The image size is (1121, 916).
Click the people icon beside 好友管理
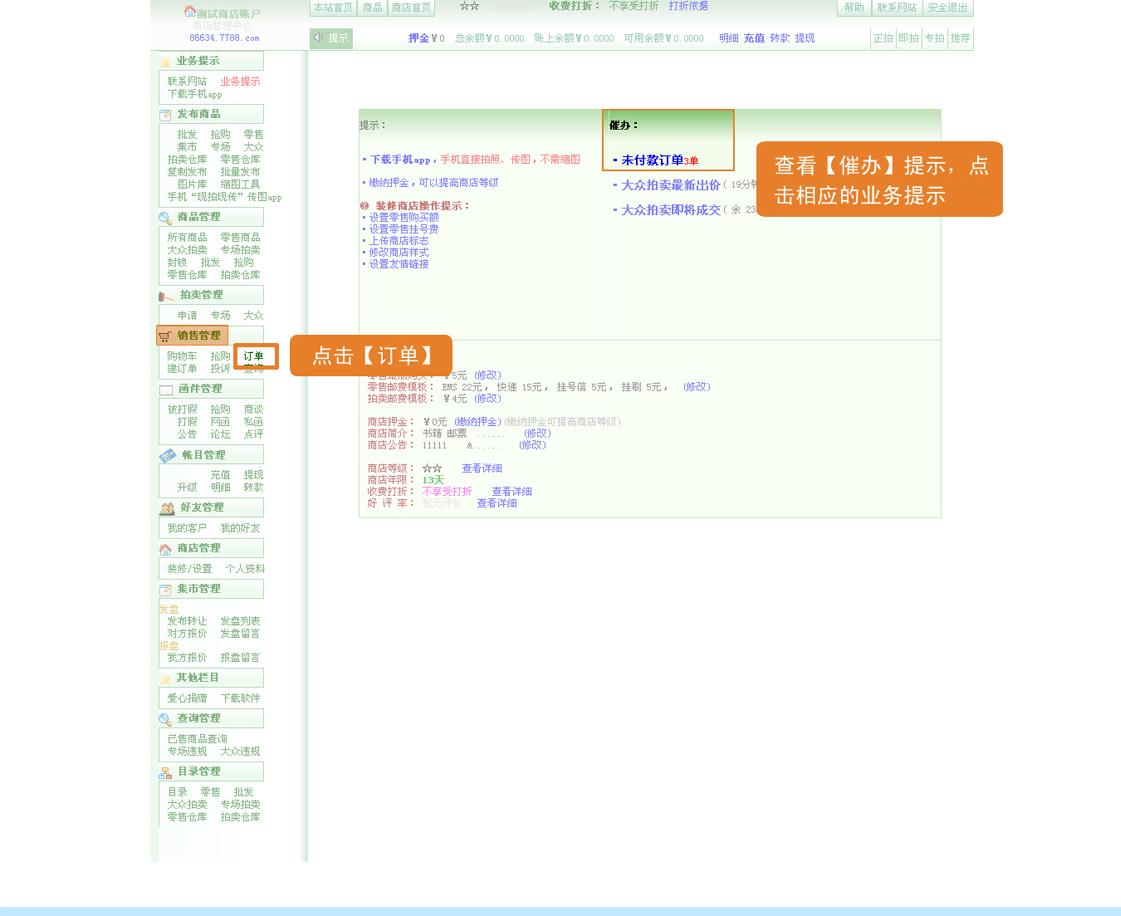coord(167,508)
